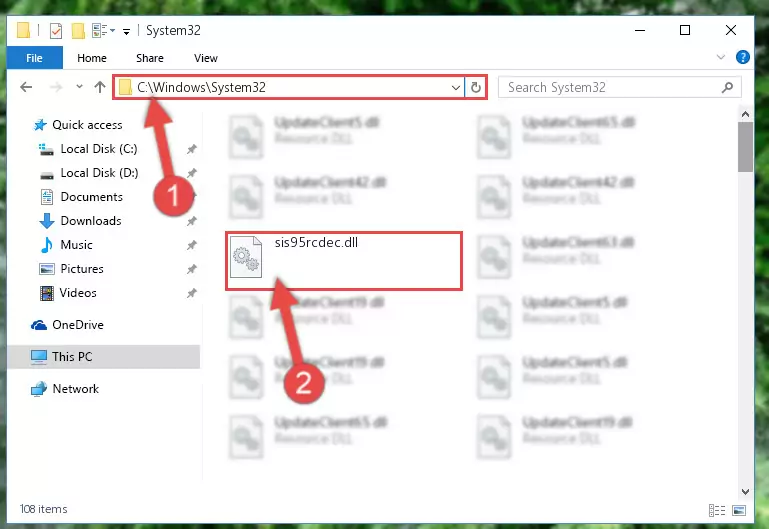
Task: Click the "108 items" status text
Action: [x=44, y=509]
